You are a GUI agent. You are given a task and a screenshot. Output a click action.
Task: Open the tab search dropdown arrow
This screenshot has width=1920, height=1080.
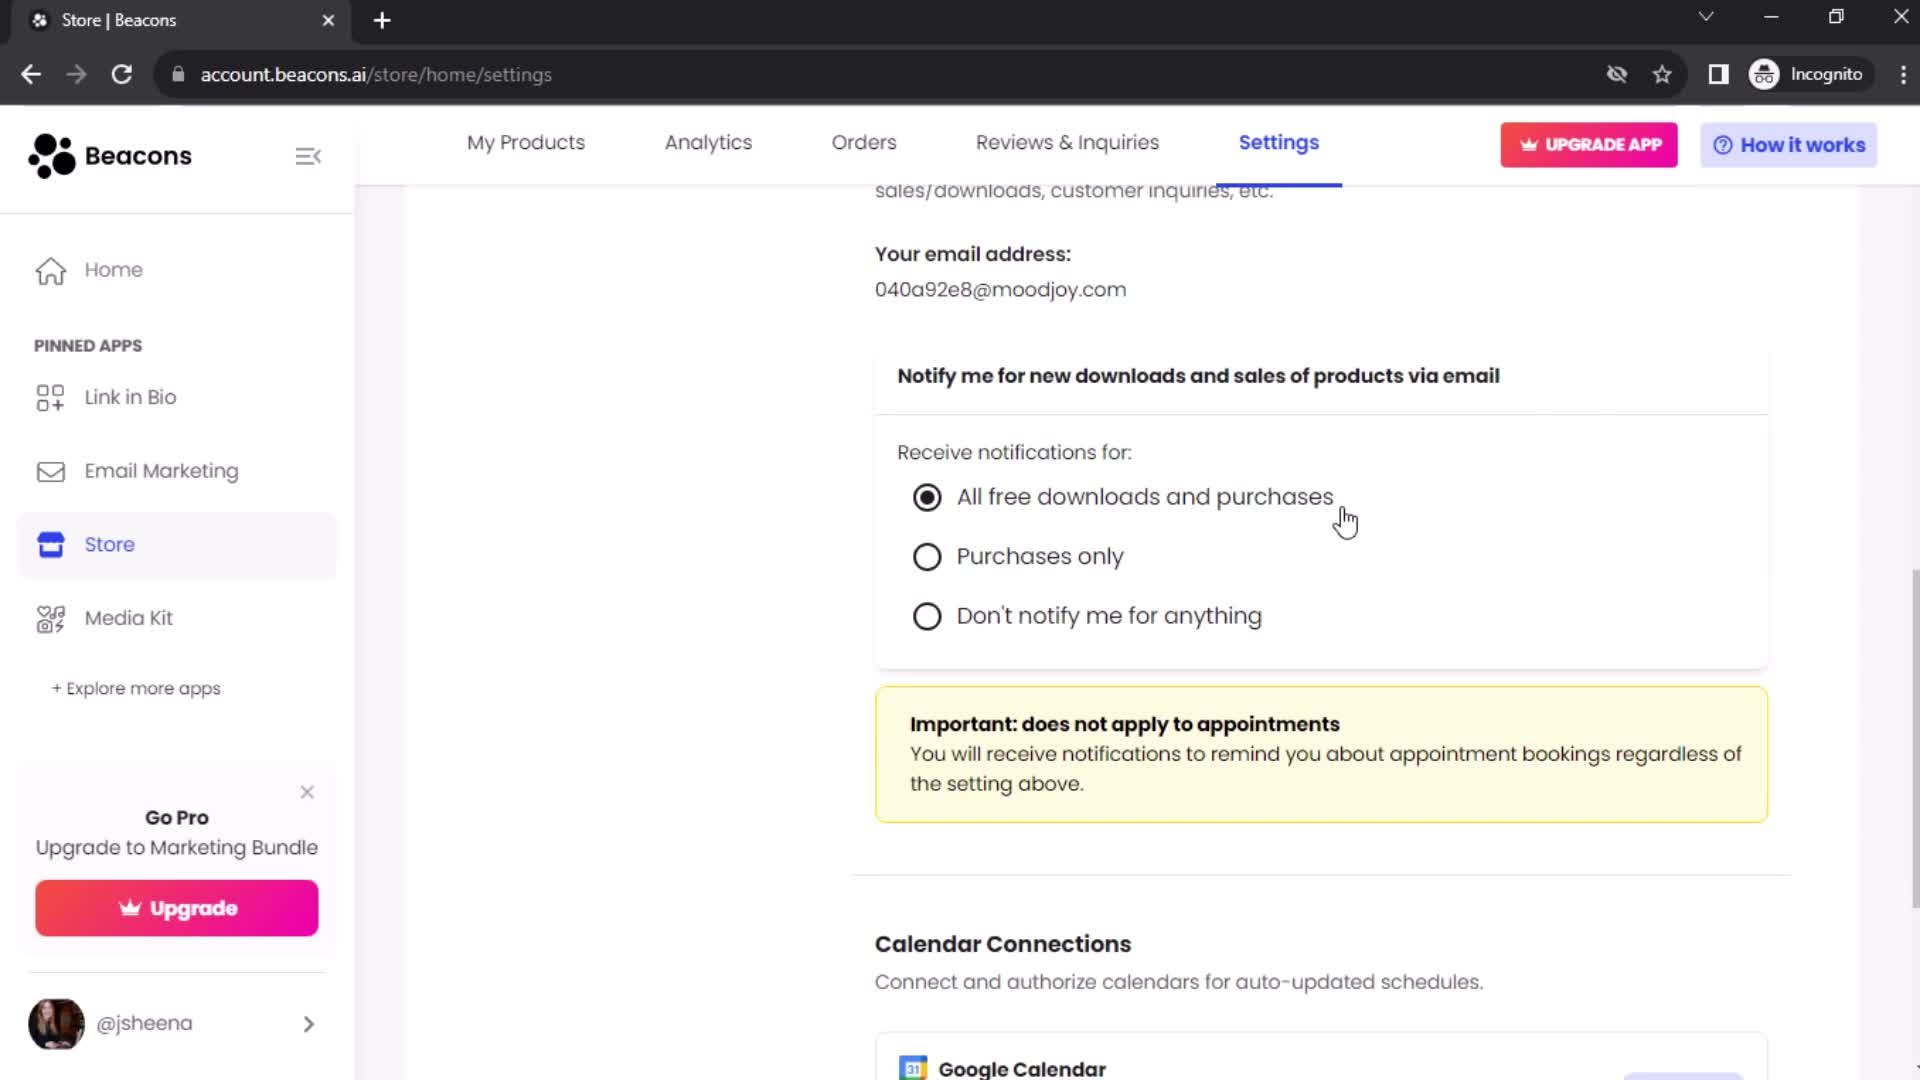pos(1706,17)
